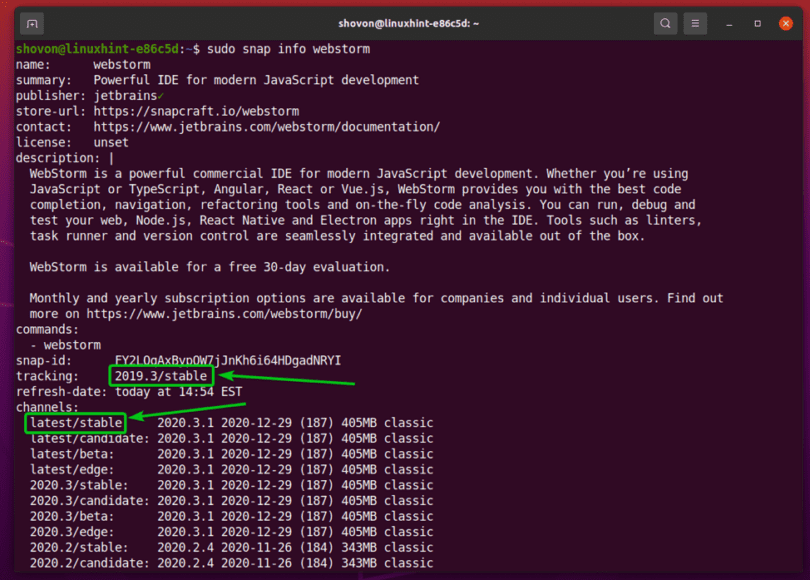Screen dimensions: 810x580
Task: Click the new tab icon at top-left
Action: 30,22
